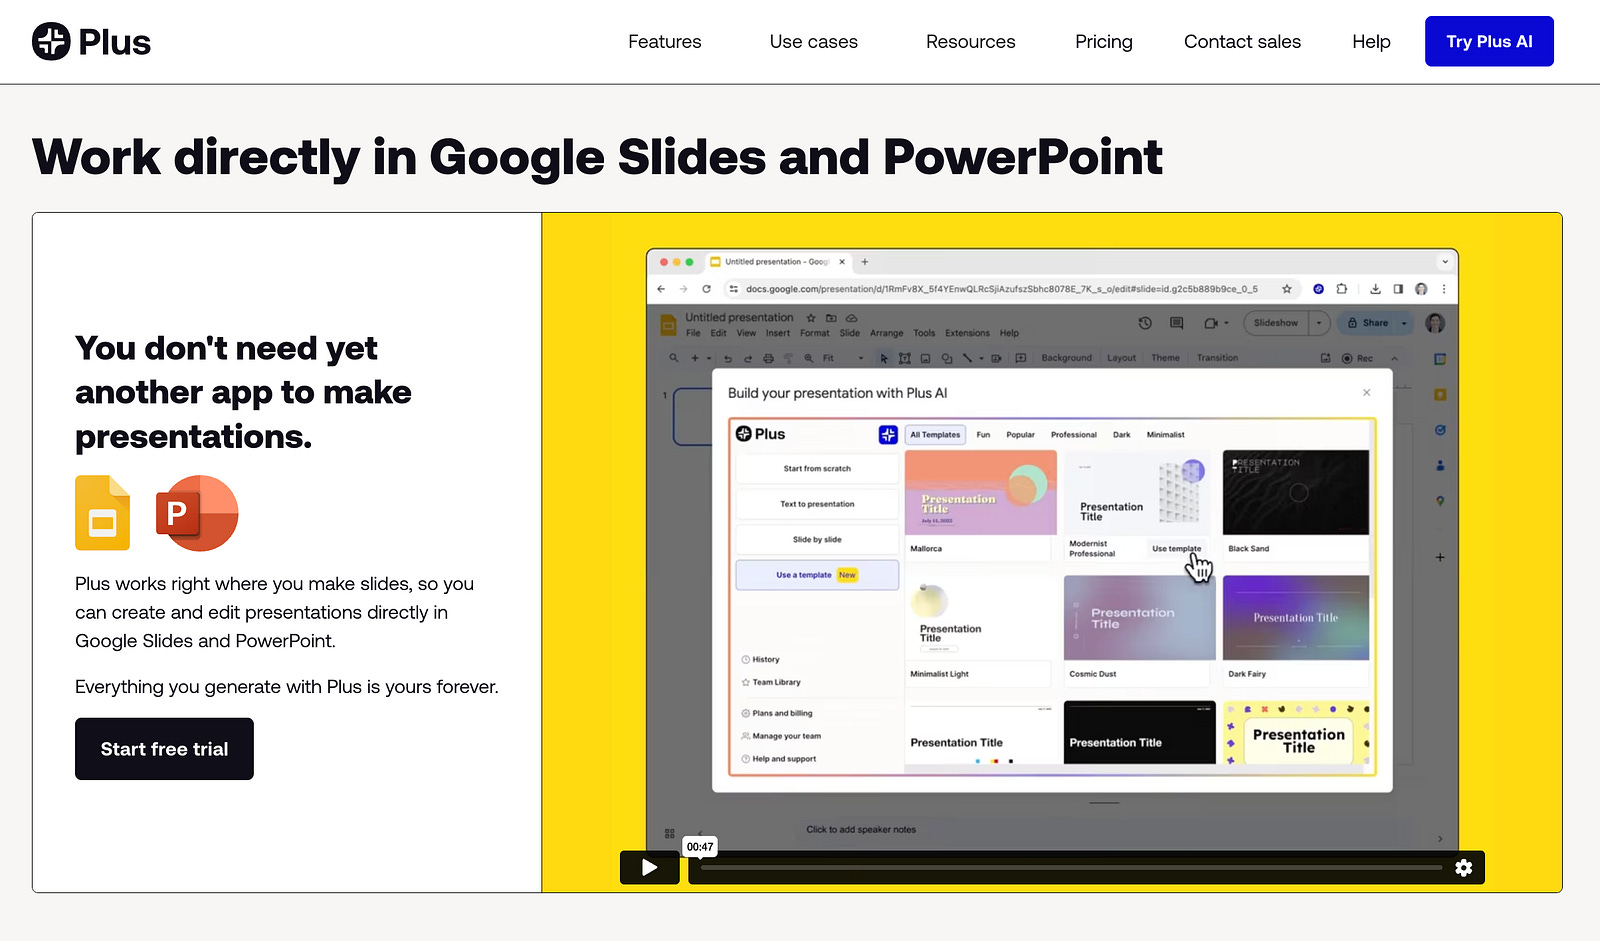Close the Untitled presentation browser tab

point(842,262)
